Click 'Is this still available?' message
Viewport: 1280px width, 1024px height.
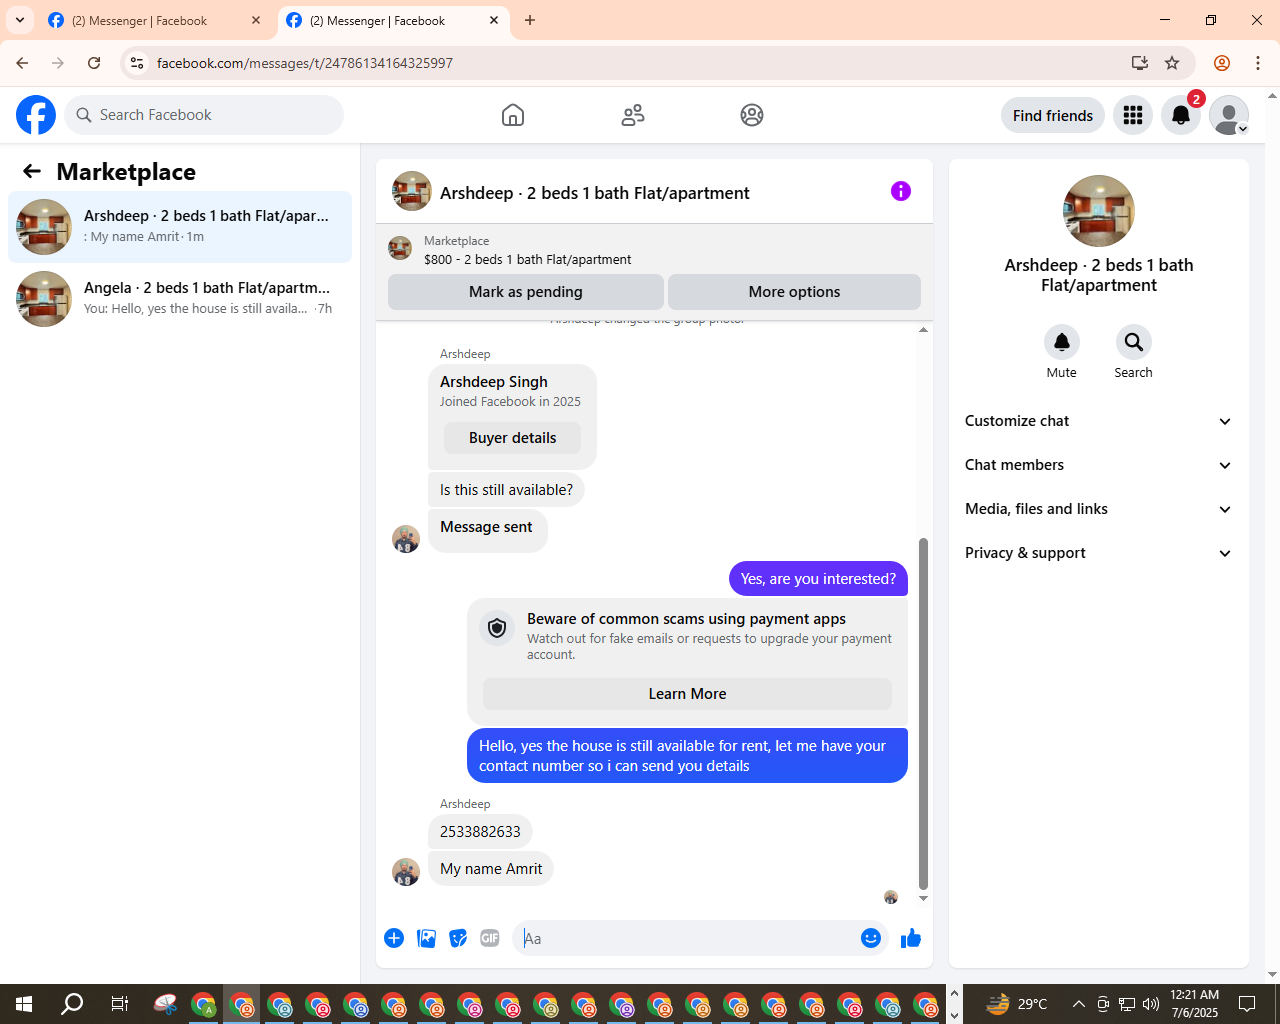point(506,490)
